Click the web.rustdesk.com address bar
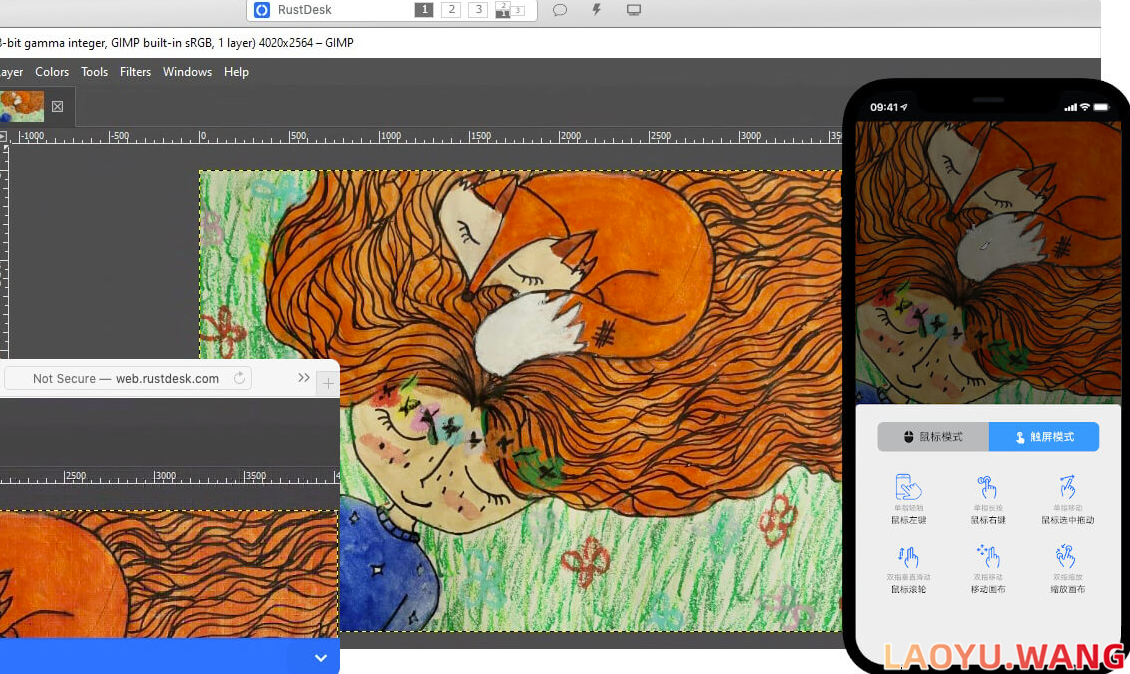 tap(127, 378)
